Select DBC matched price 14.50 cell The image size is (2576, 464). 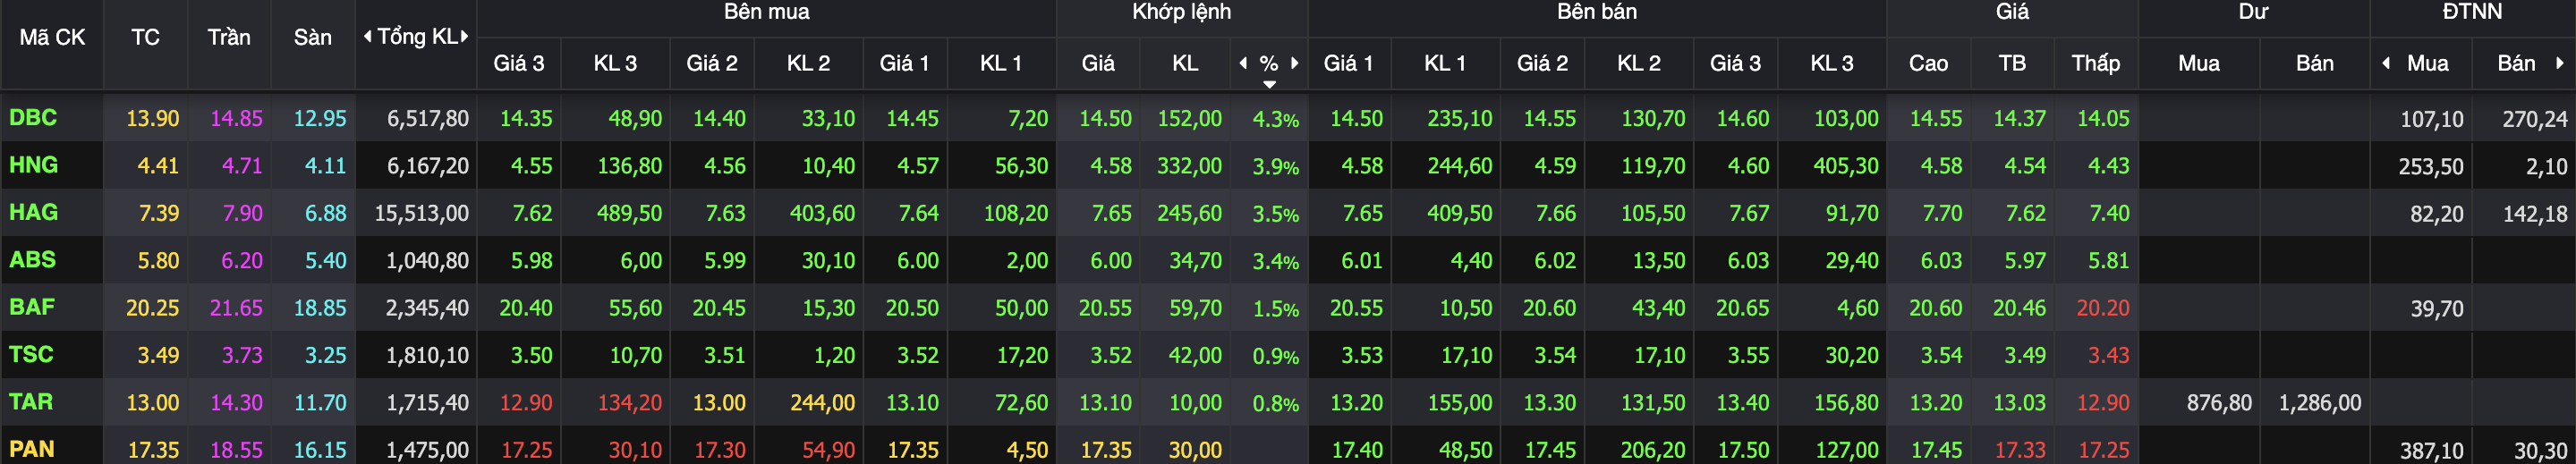pos(1105,118)
